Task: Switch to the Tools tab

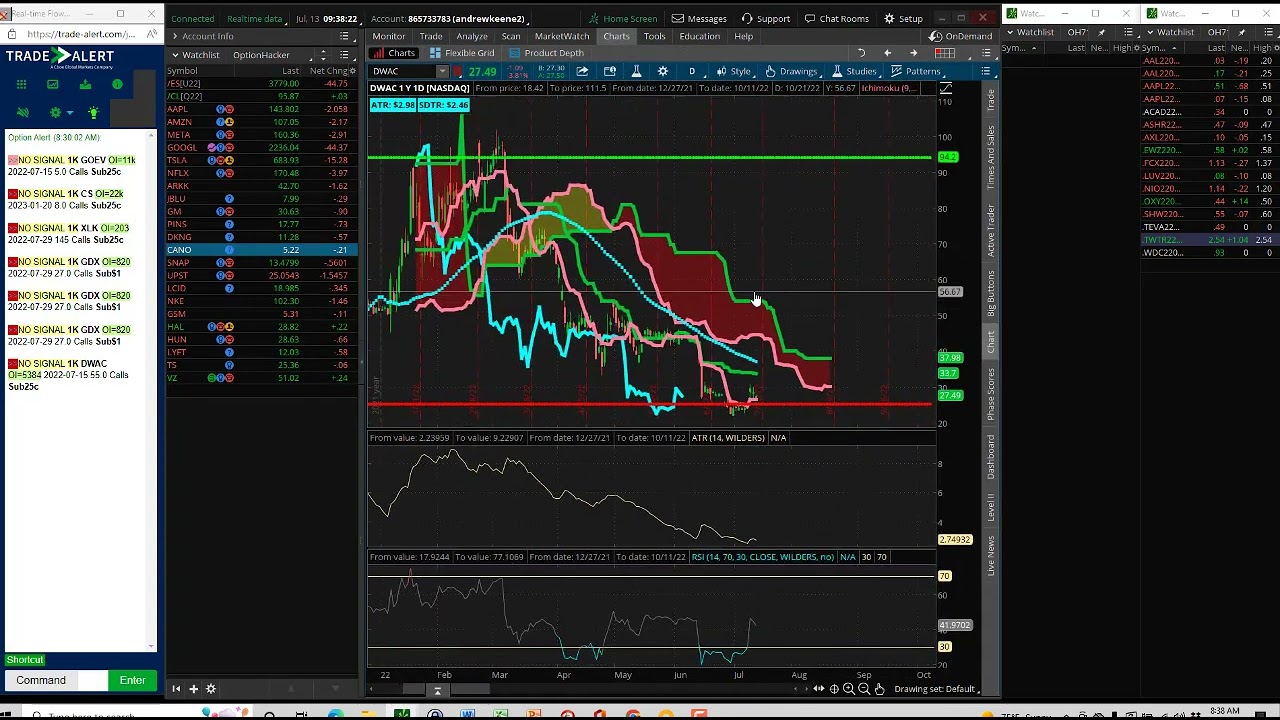Action: coord(654,36)
